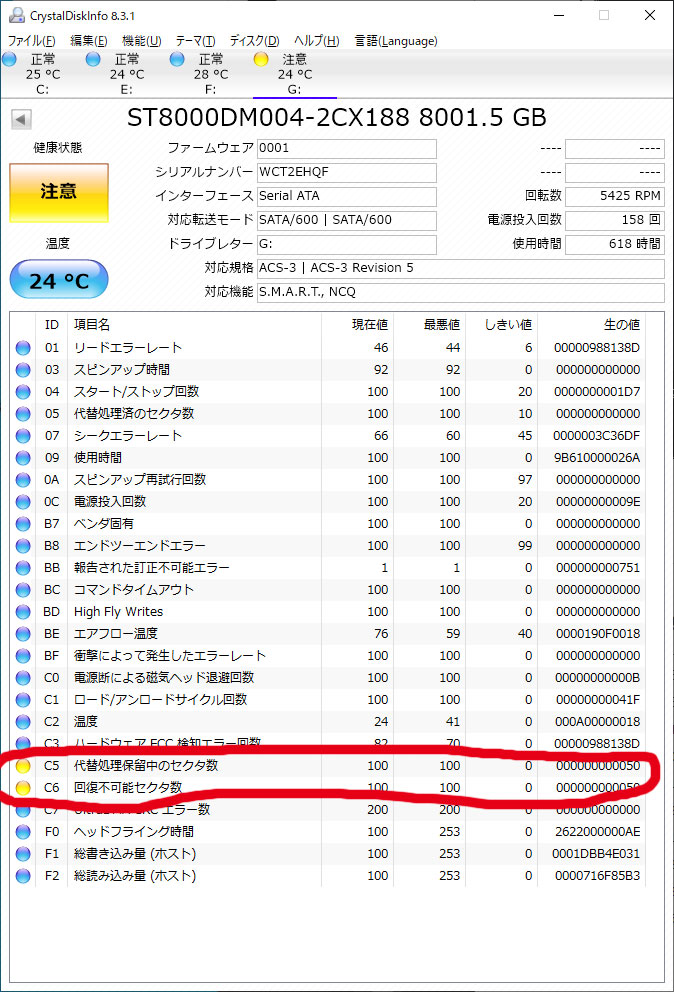This screenshot has height=992, width=674.
Task: Click the features field S.M.A.R.T., NCQ
Action: point(461,292)
